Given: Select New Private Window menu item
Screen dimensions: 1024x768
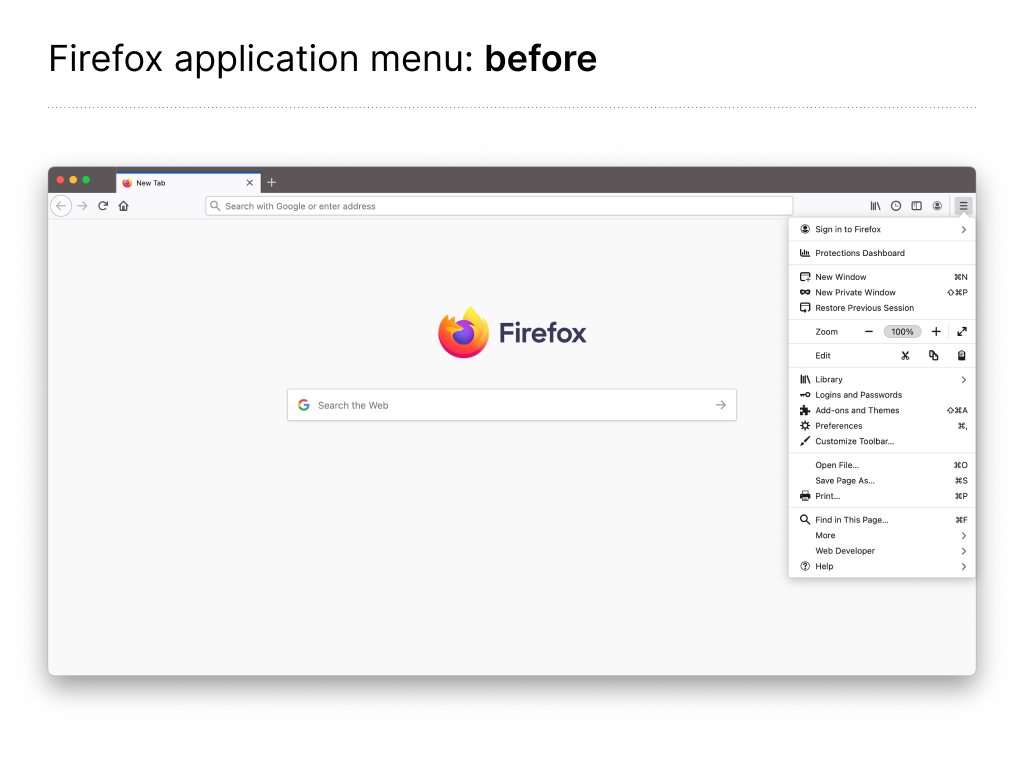Looking at the screenshot, I should [x=855, y=293].
